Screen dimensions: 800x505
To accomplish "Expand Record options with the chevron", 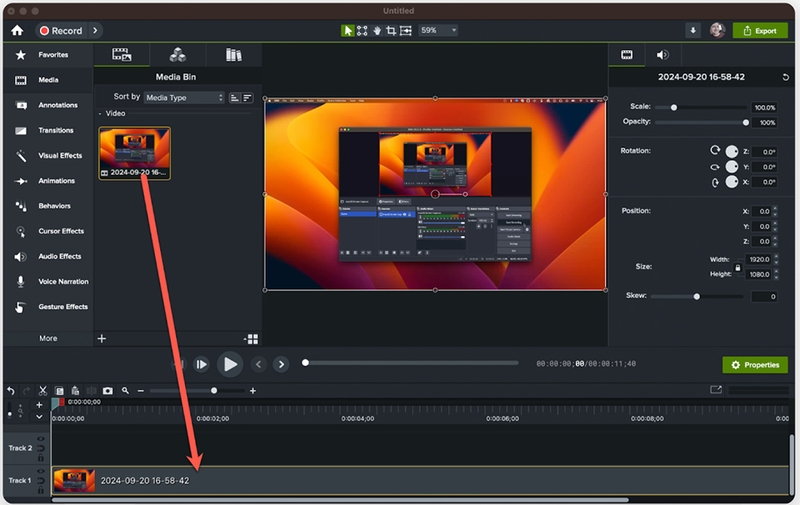I will 95,31.
